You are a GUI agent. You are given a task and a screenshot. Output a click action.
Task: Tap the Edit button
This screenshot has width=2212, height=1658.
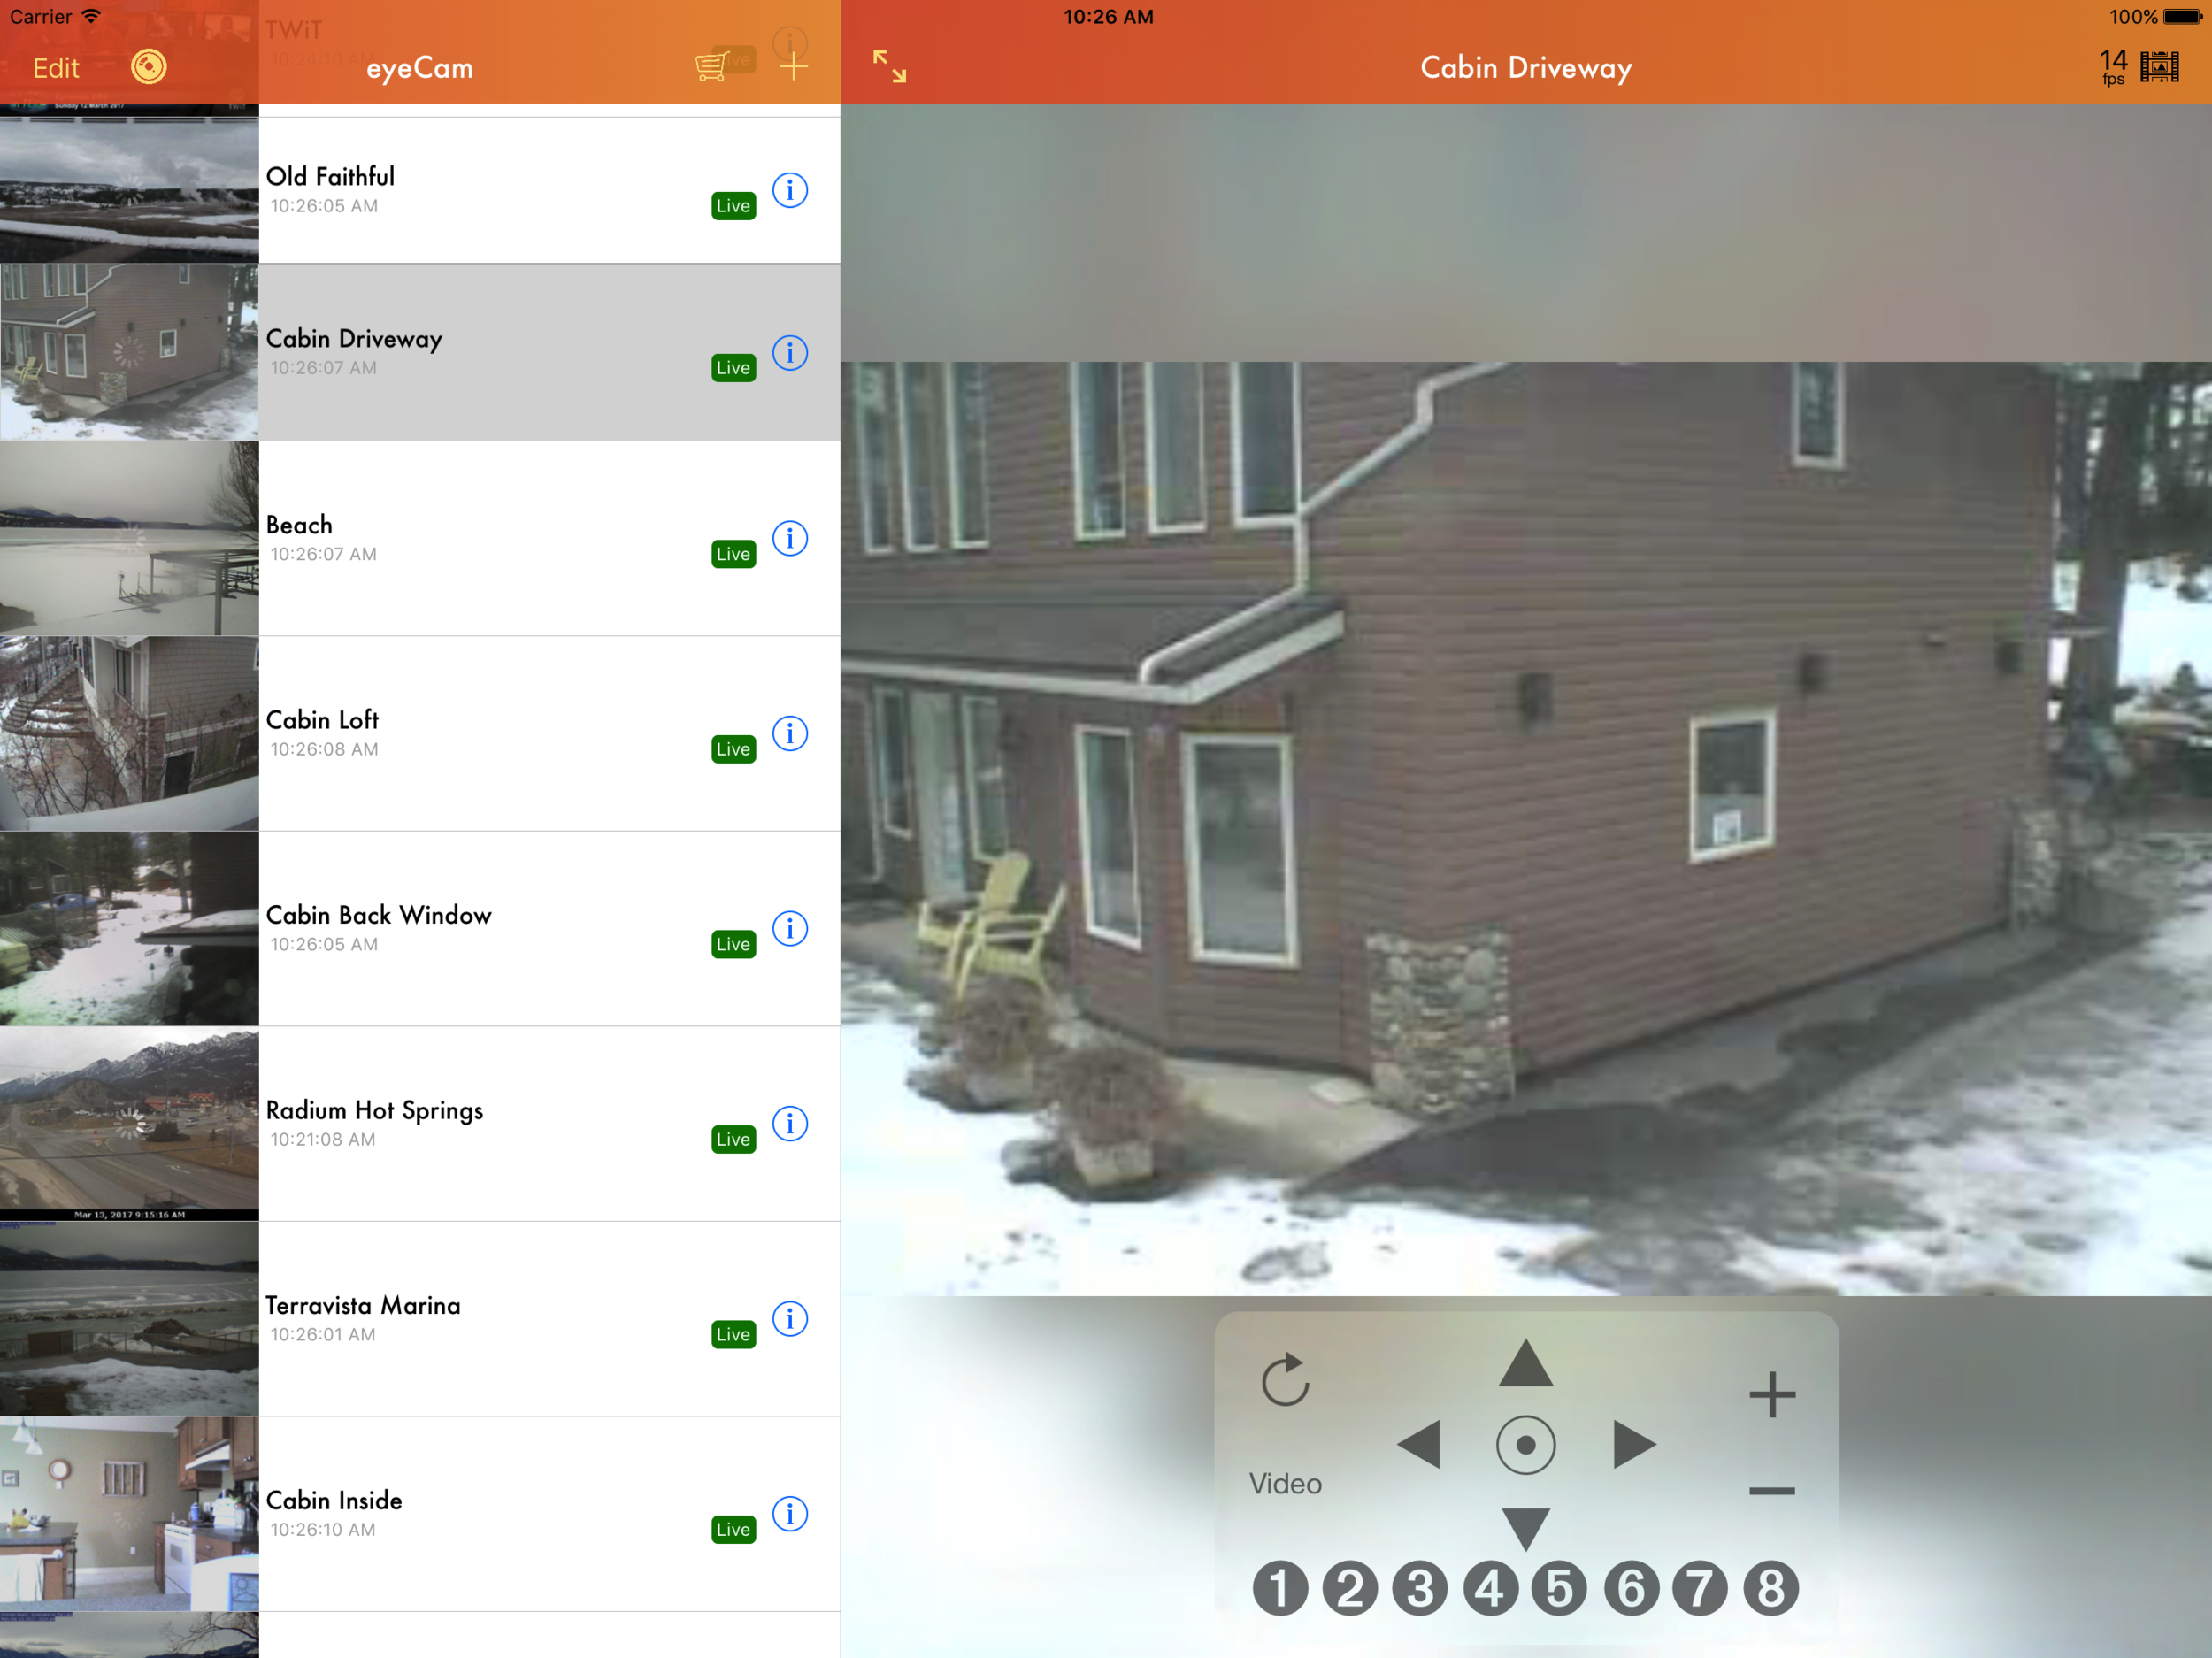click(56, 68)
